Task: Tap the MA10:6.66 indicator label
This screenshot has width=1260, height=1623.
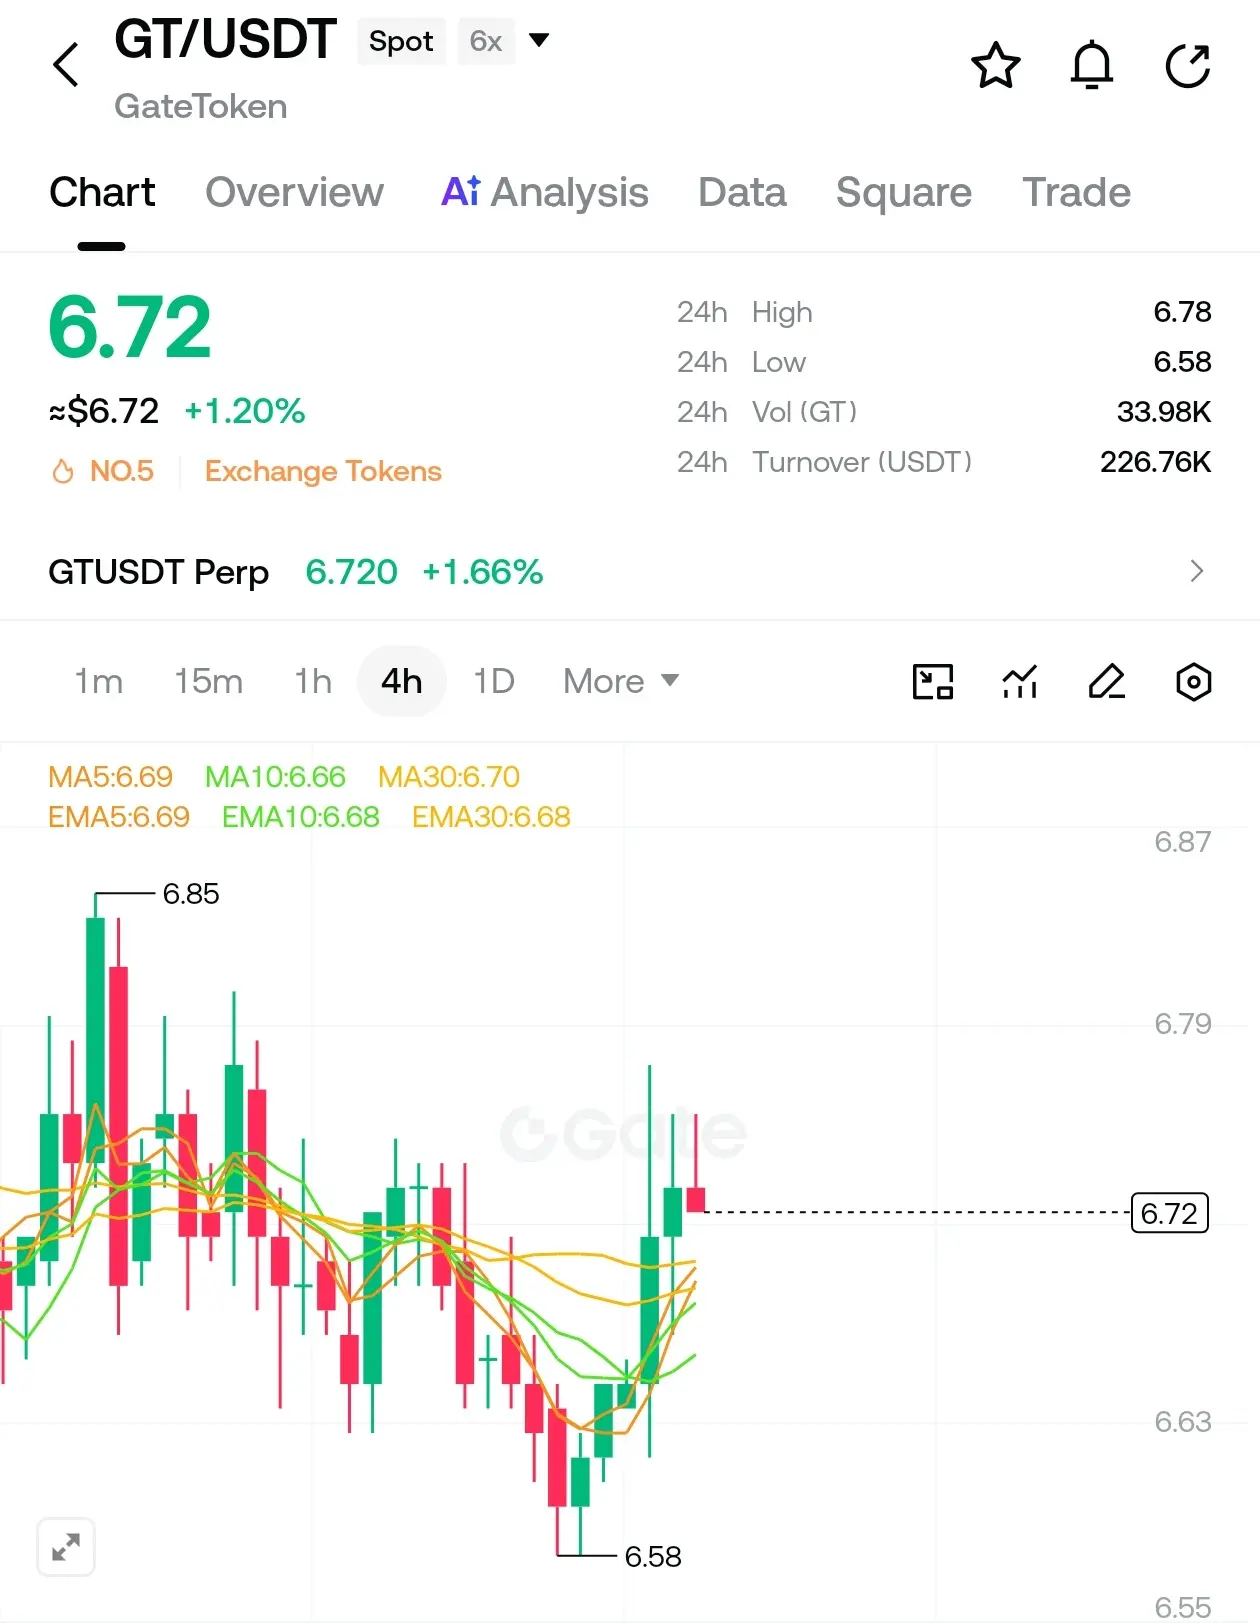Action: click(275, 776)
